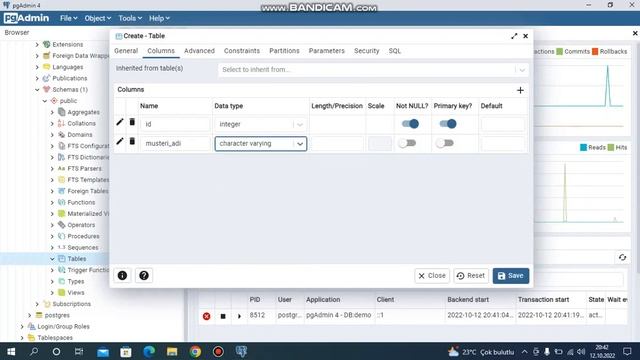Open the Constraints tab
640x360 pixels.
pyautogui.click(x=242, y=51)
